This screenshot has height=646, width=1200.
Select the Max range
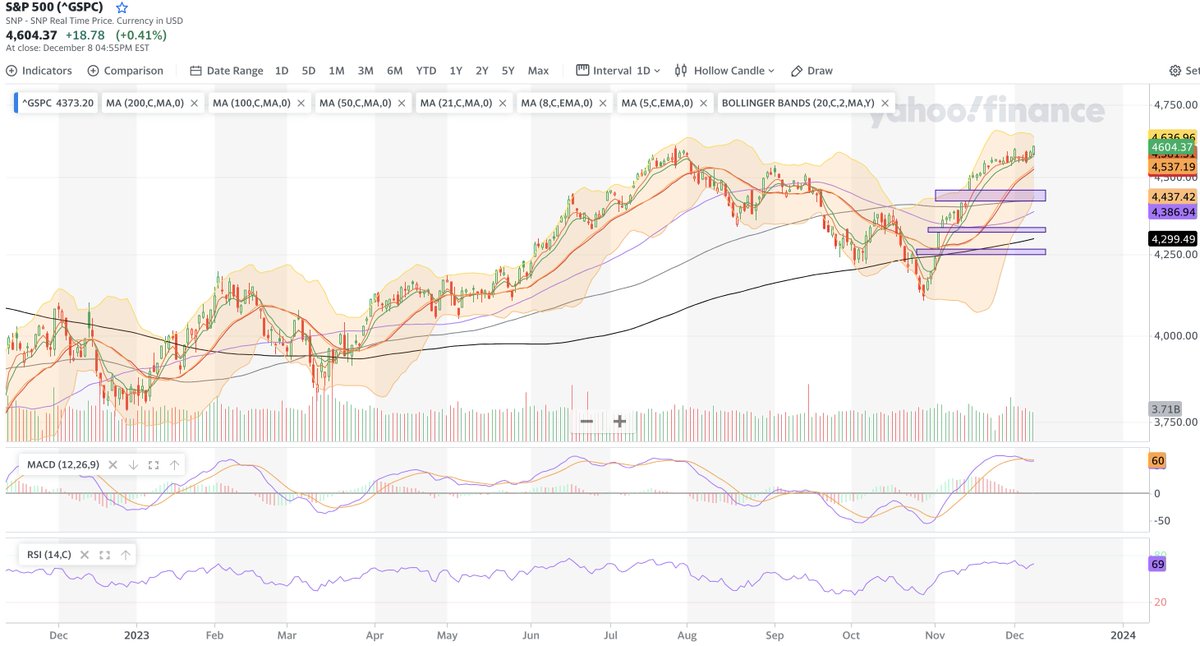click(x=538, y=71)
